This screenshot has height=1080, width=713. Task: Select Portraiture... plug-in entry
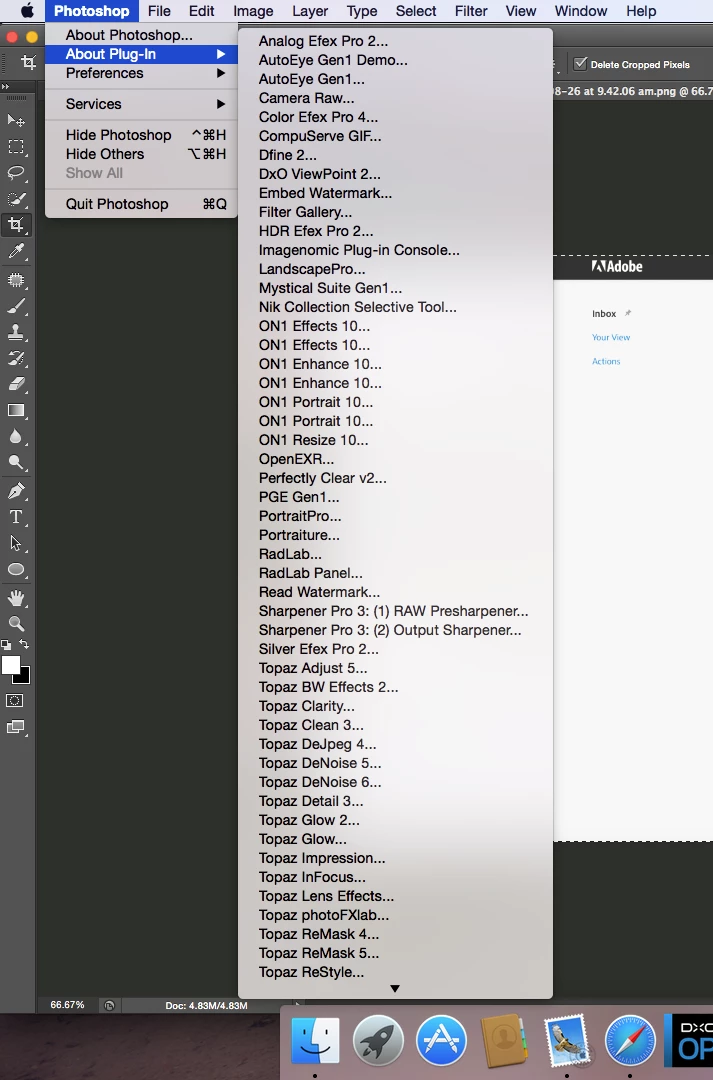(395, 535)
